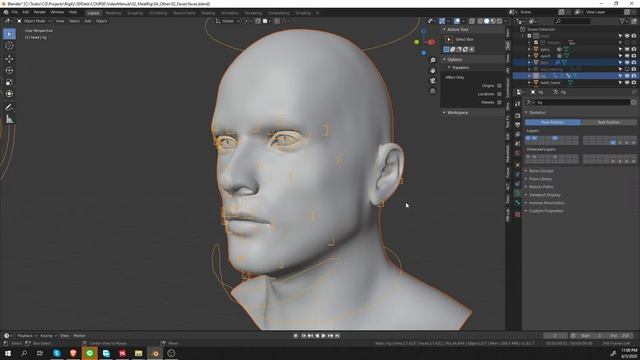Toggle viewport overlays button

pyautogui.click(x=457, y=21)
